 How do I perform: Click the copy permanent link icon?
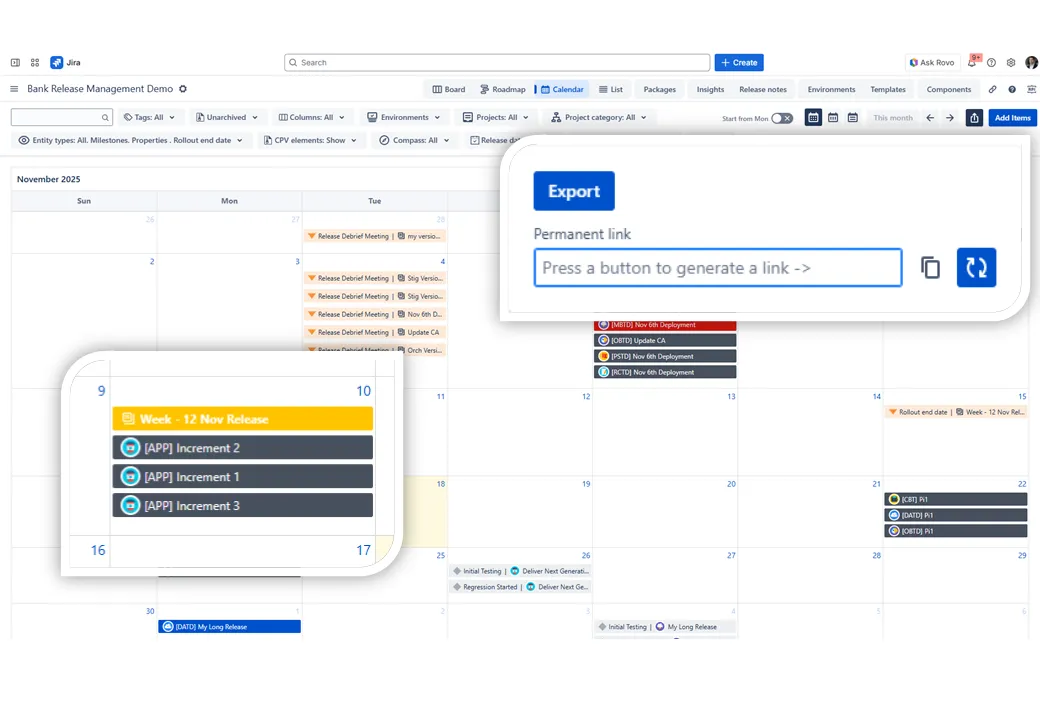click(930, 268)
